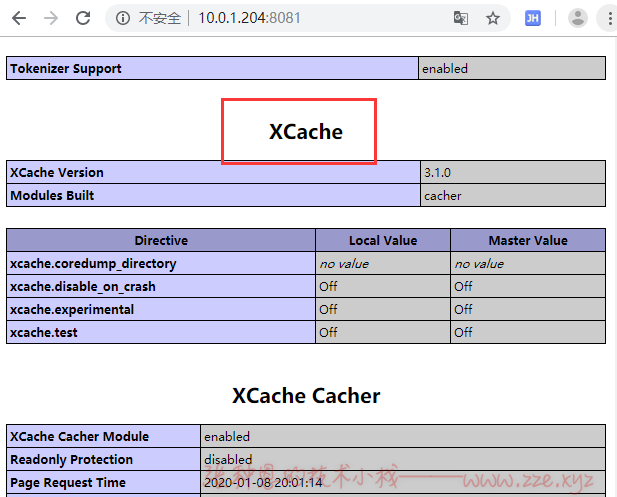
Task: Select the XCache Cacher Module label
Action: [79, 436]
